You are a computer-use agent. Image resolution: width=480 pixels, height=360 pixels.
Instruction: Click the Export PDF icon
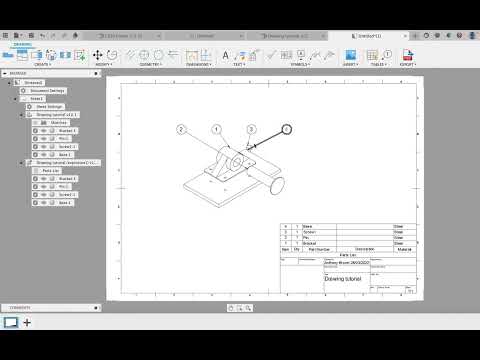pyautogui.click(x=407, y=55)
